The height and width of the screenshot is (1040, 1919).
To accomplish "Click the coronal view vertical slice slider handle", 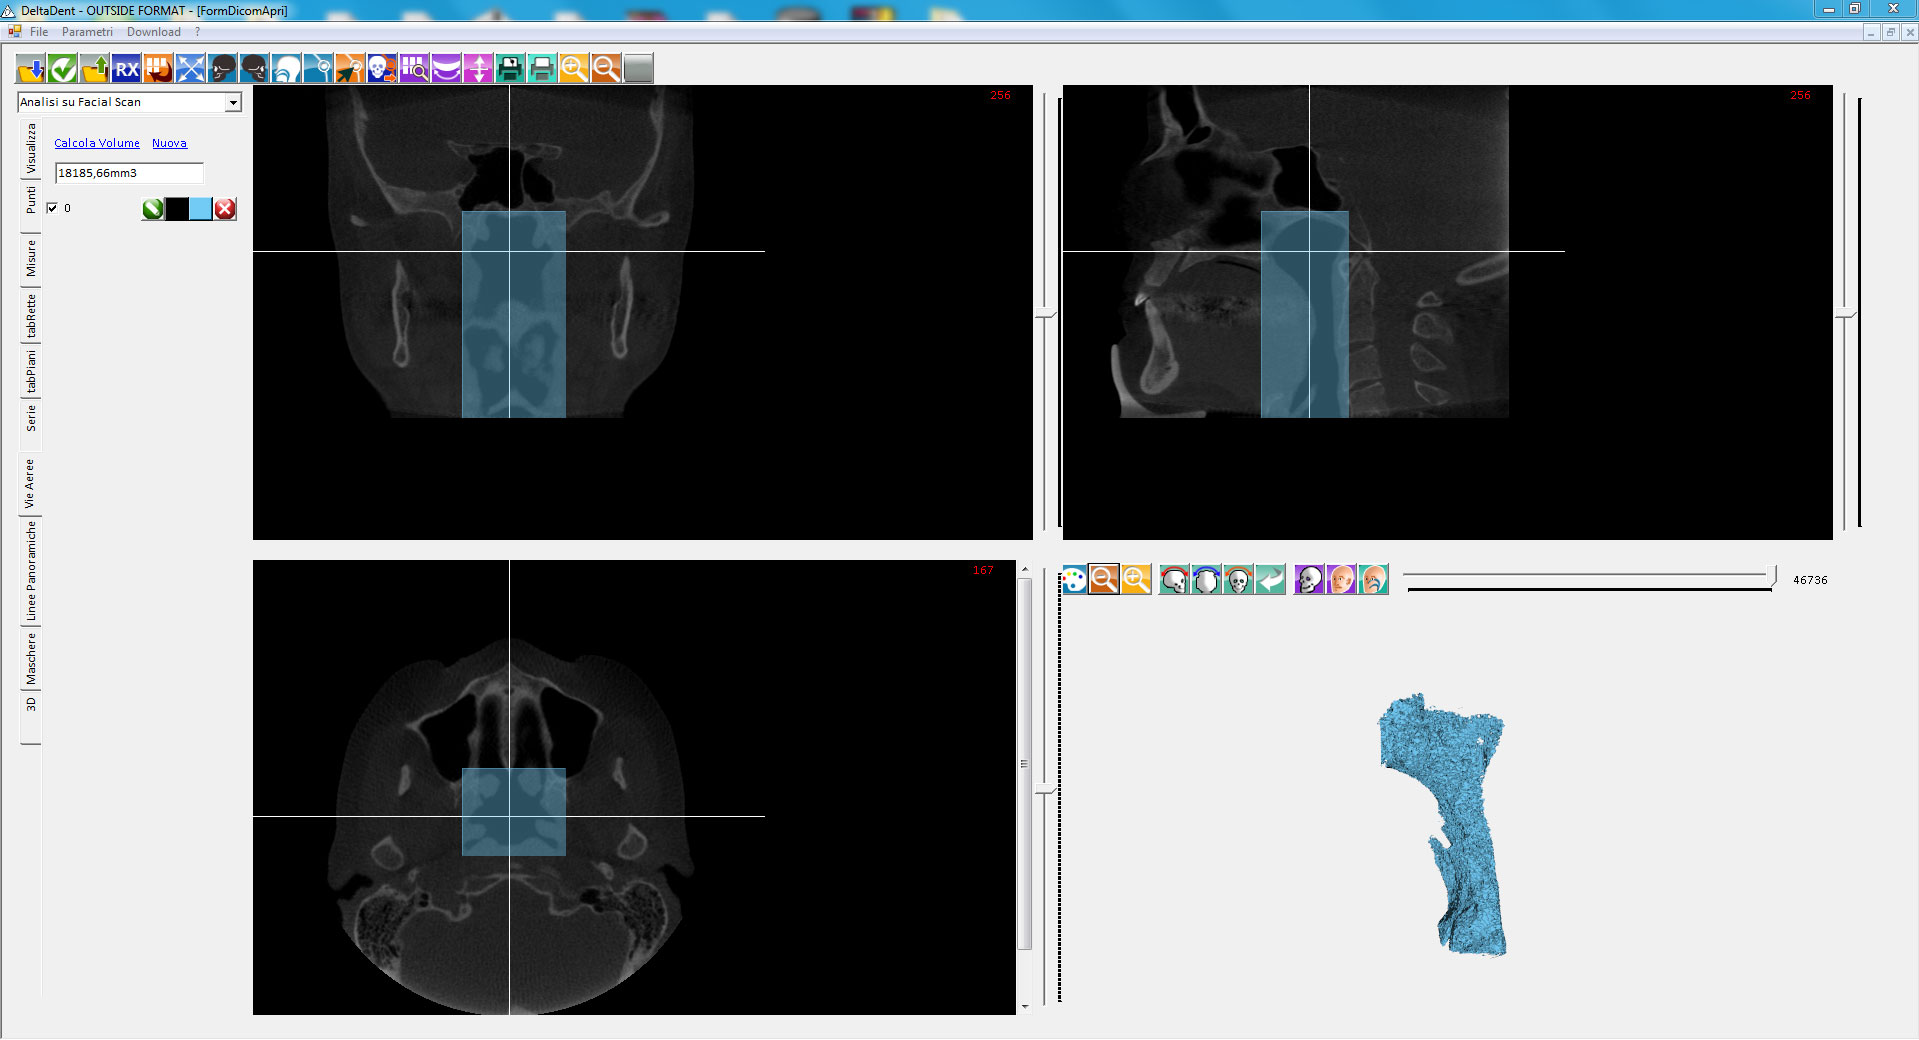I will [x=1045, y=315].
